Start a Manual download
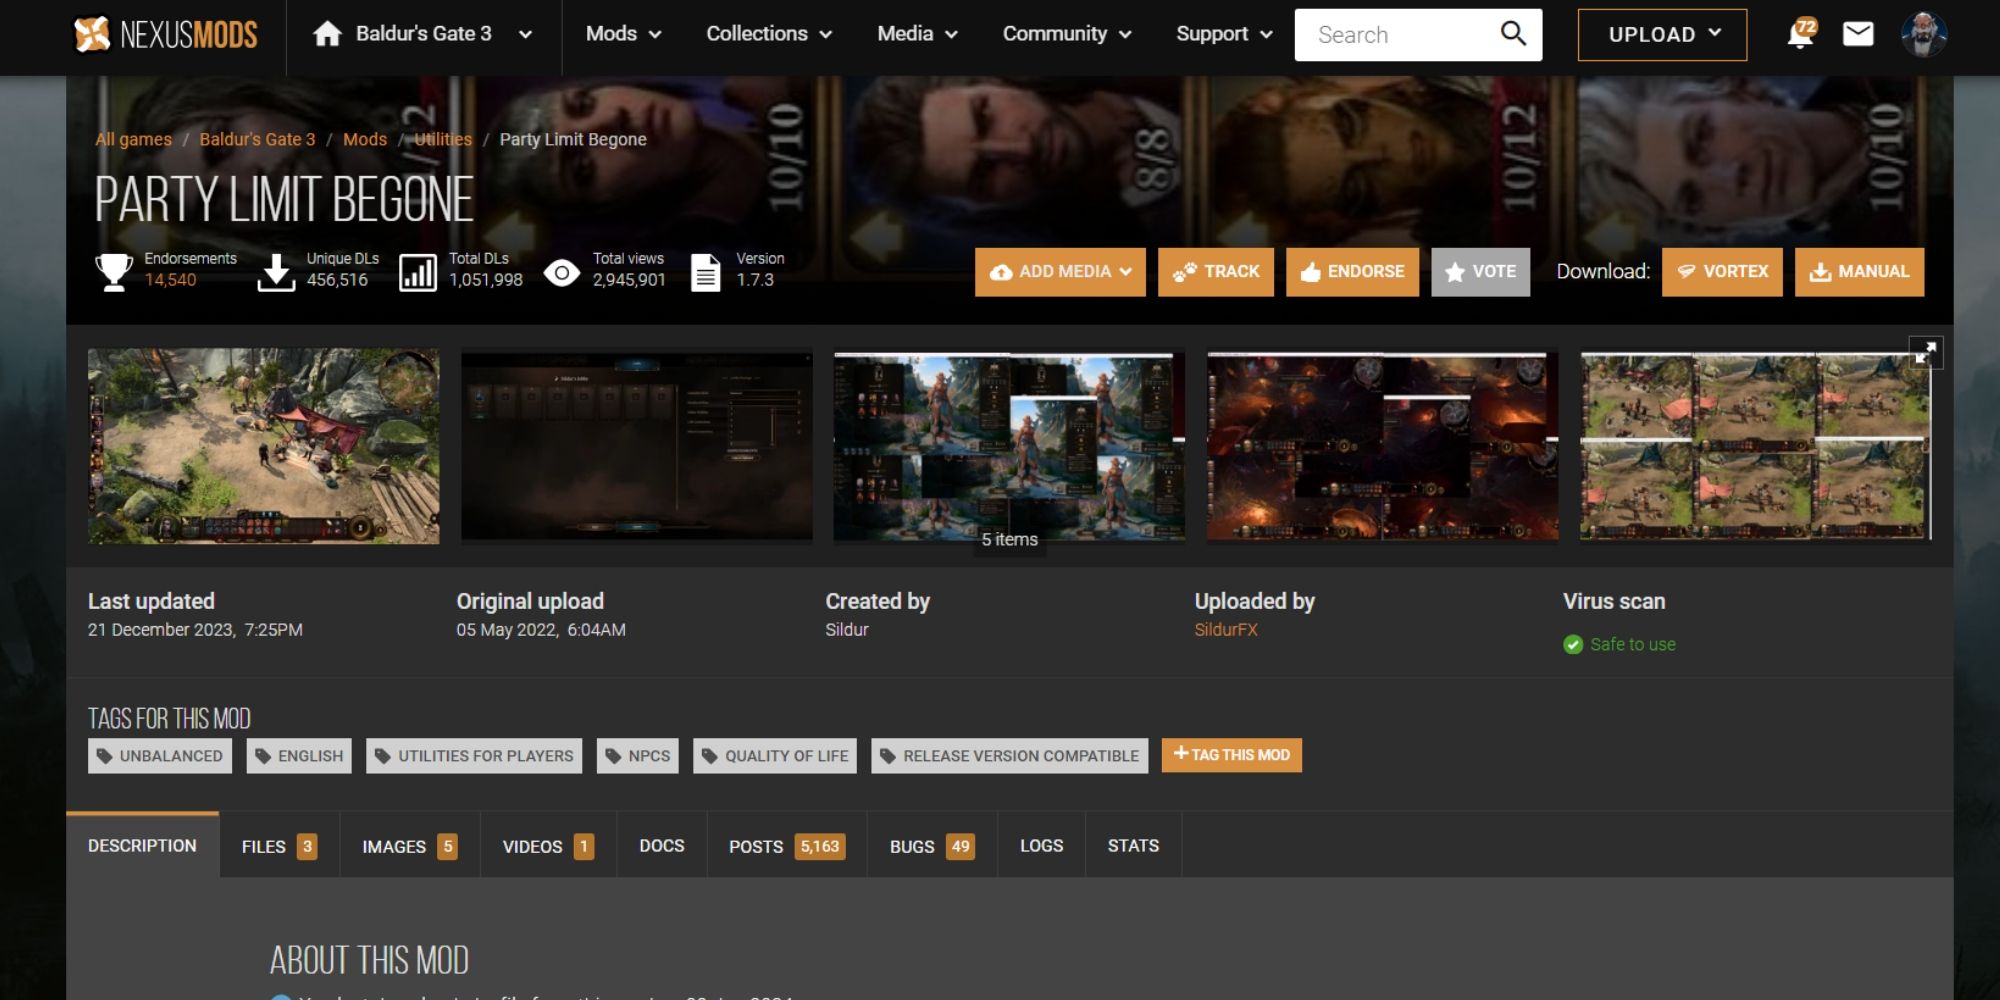Image resolution: width=2000 pixels, height=1000 pixels. pos(1859,272)
